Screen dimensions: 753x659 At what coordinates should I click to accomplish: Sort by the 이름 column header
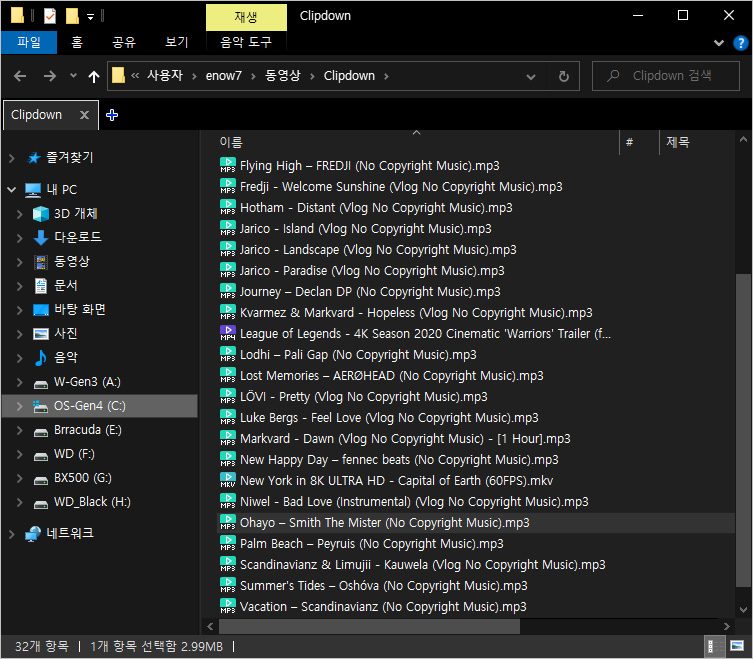tap(231, 142)
